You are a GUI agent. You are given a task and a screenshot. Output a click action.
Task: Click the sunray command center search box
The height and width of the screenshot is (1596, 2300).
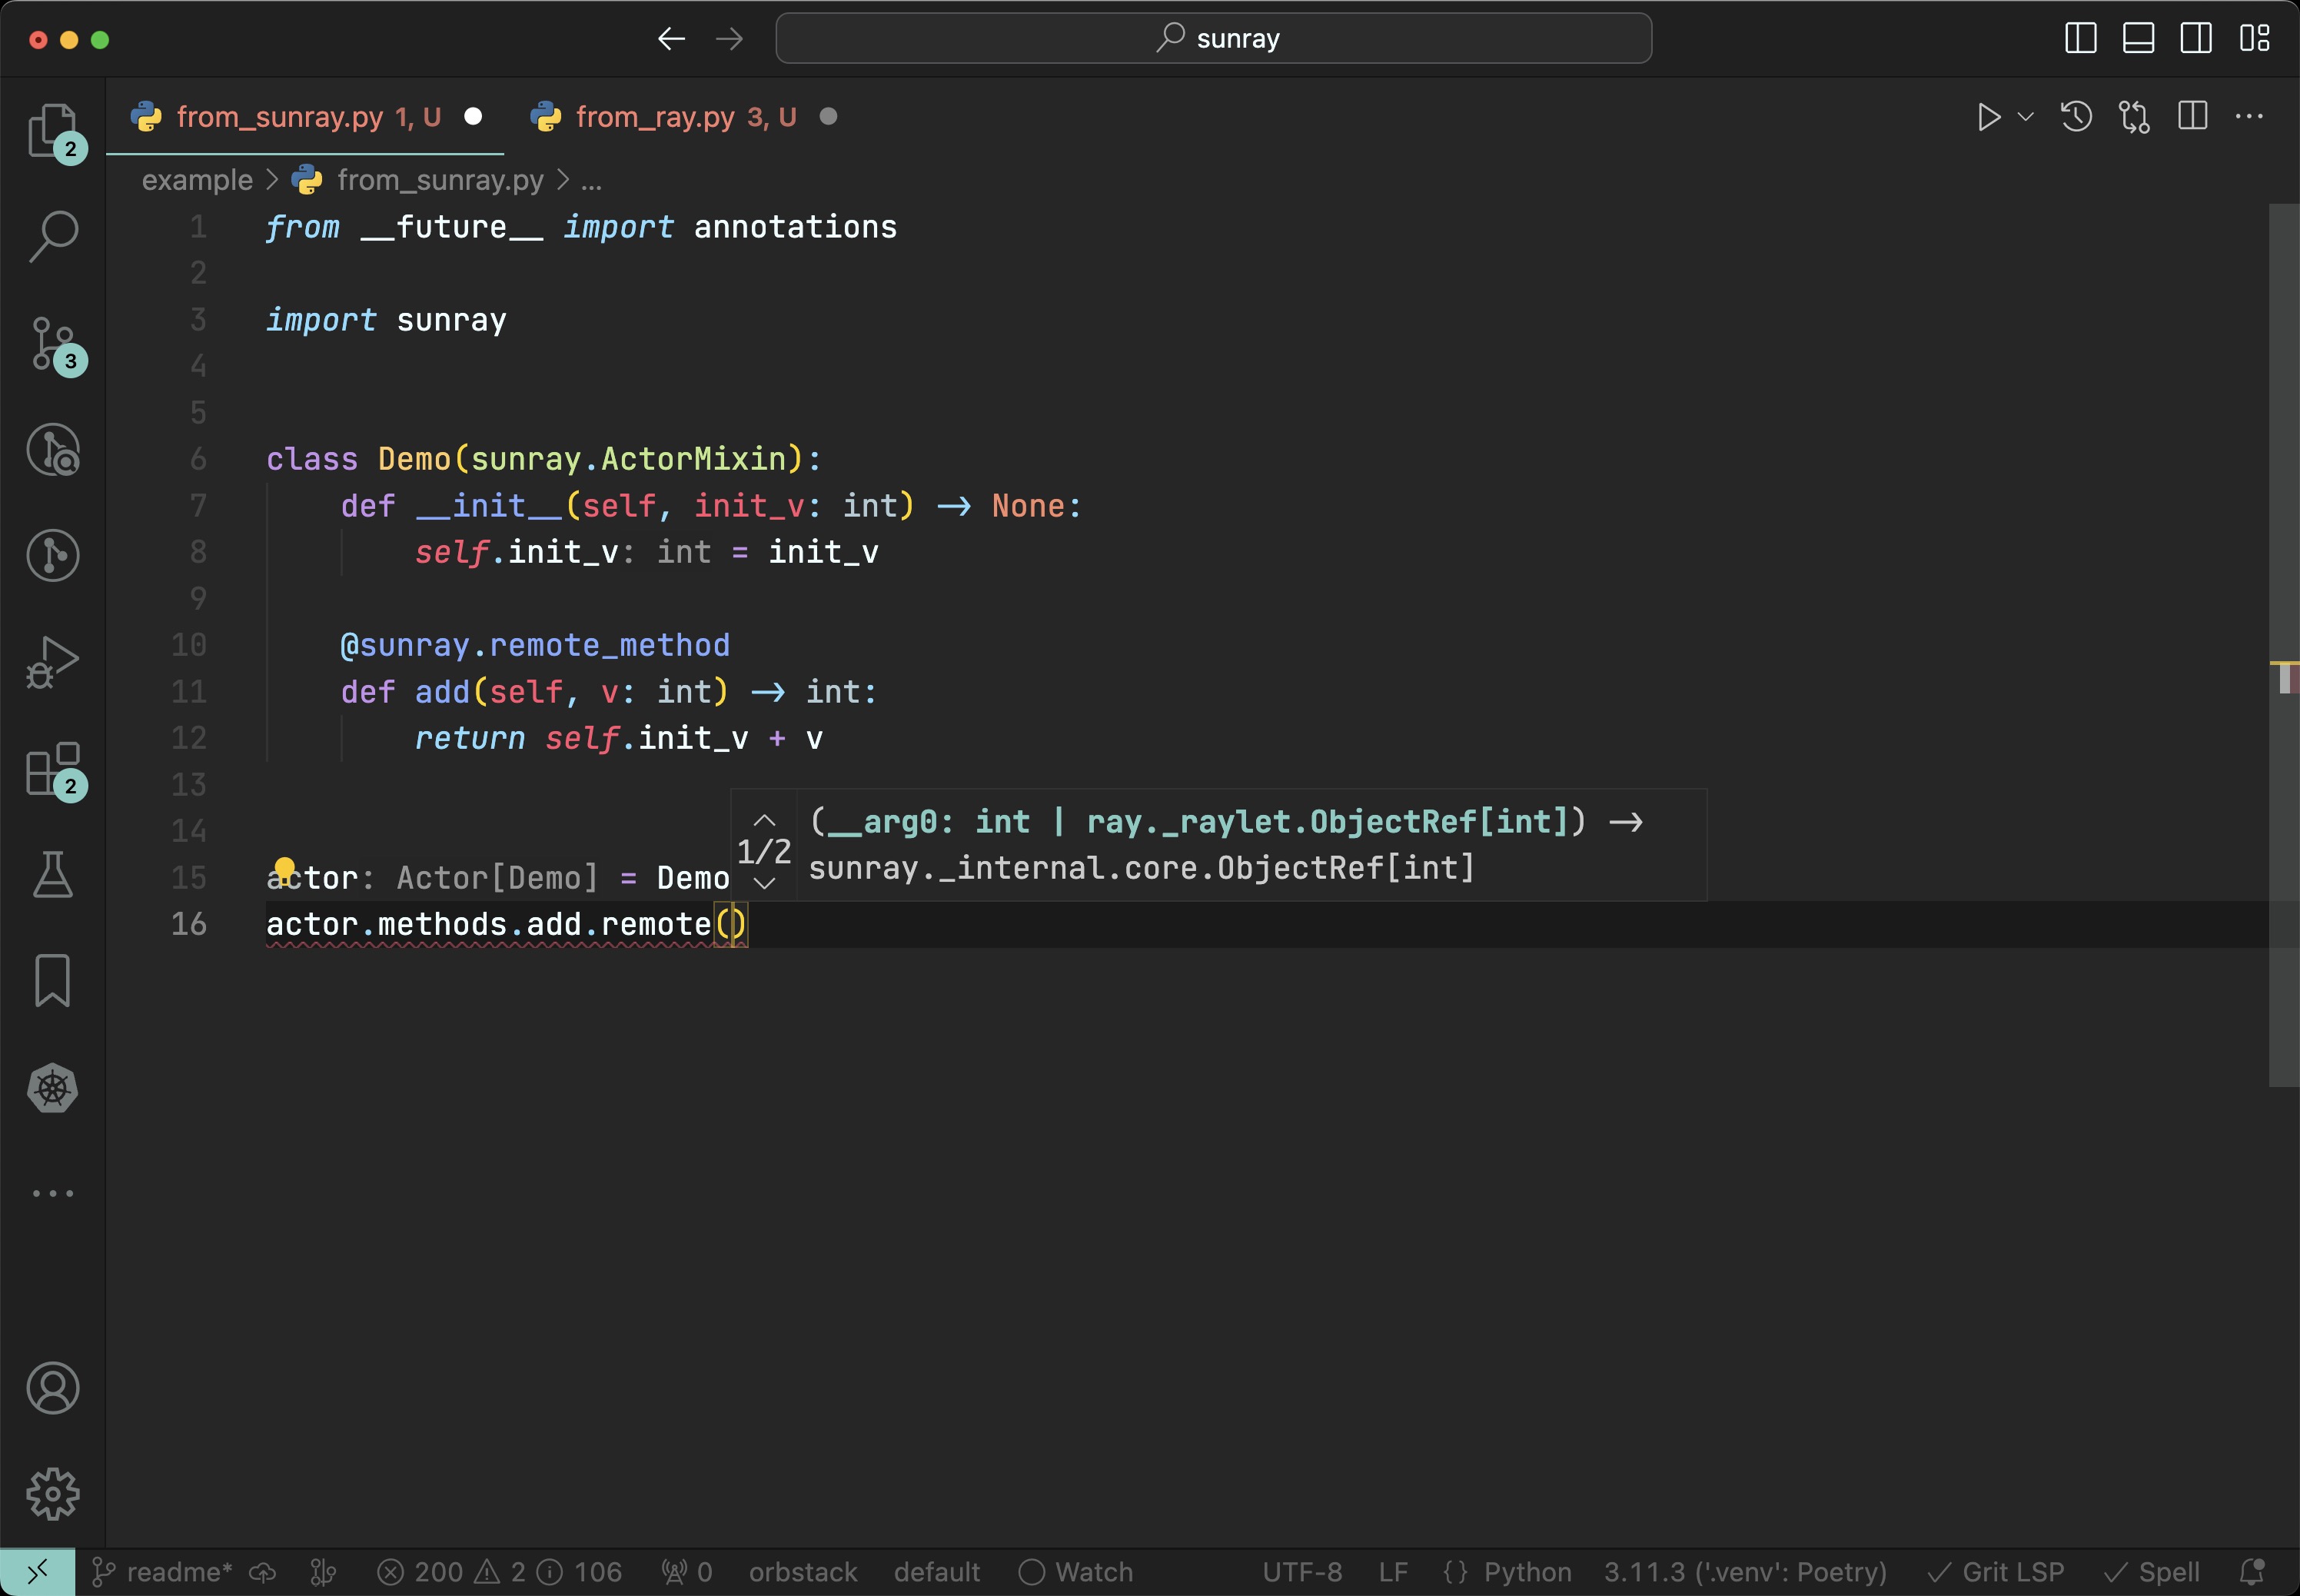(x=1213, y=39)
